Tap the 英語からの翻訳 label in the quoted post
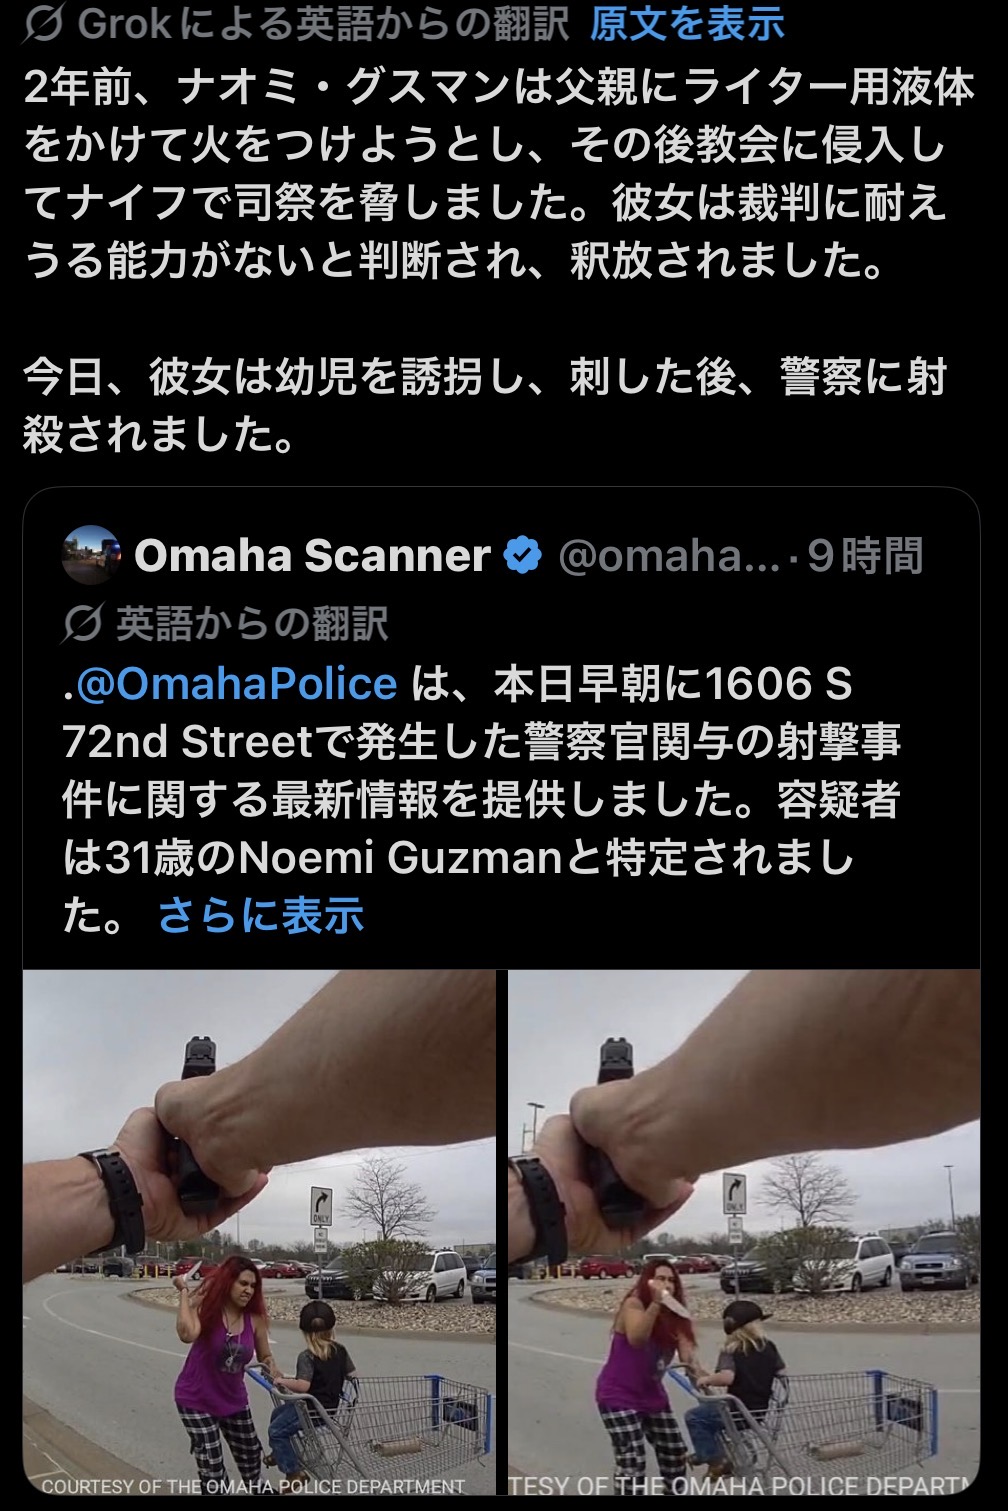 point(251,624)
